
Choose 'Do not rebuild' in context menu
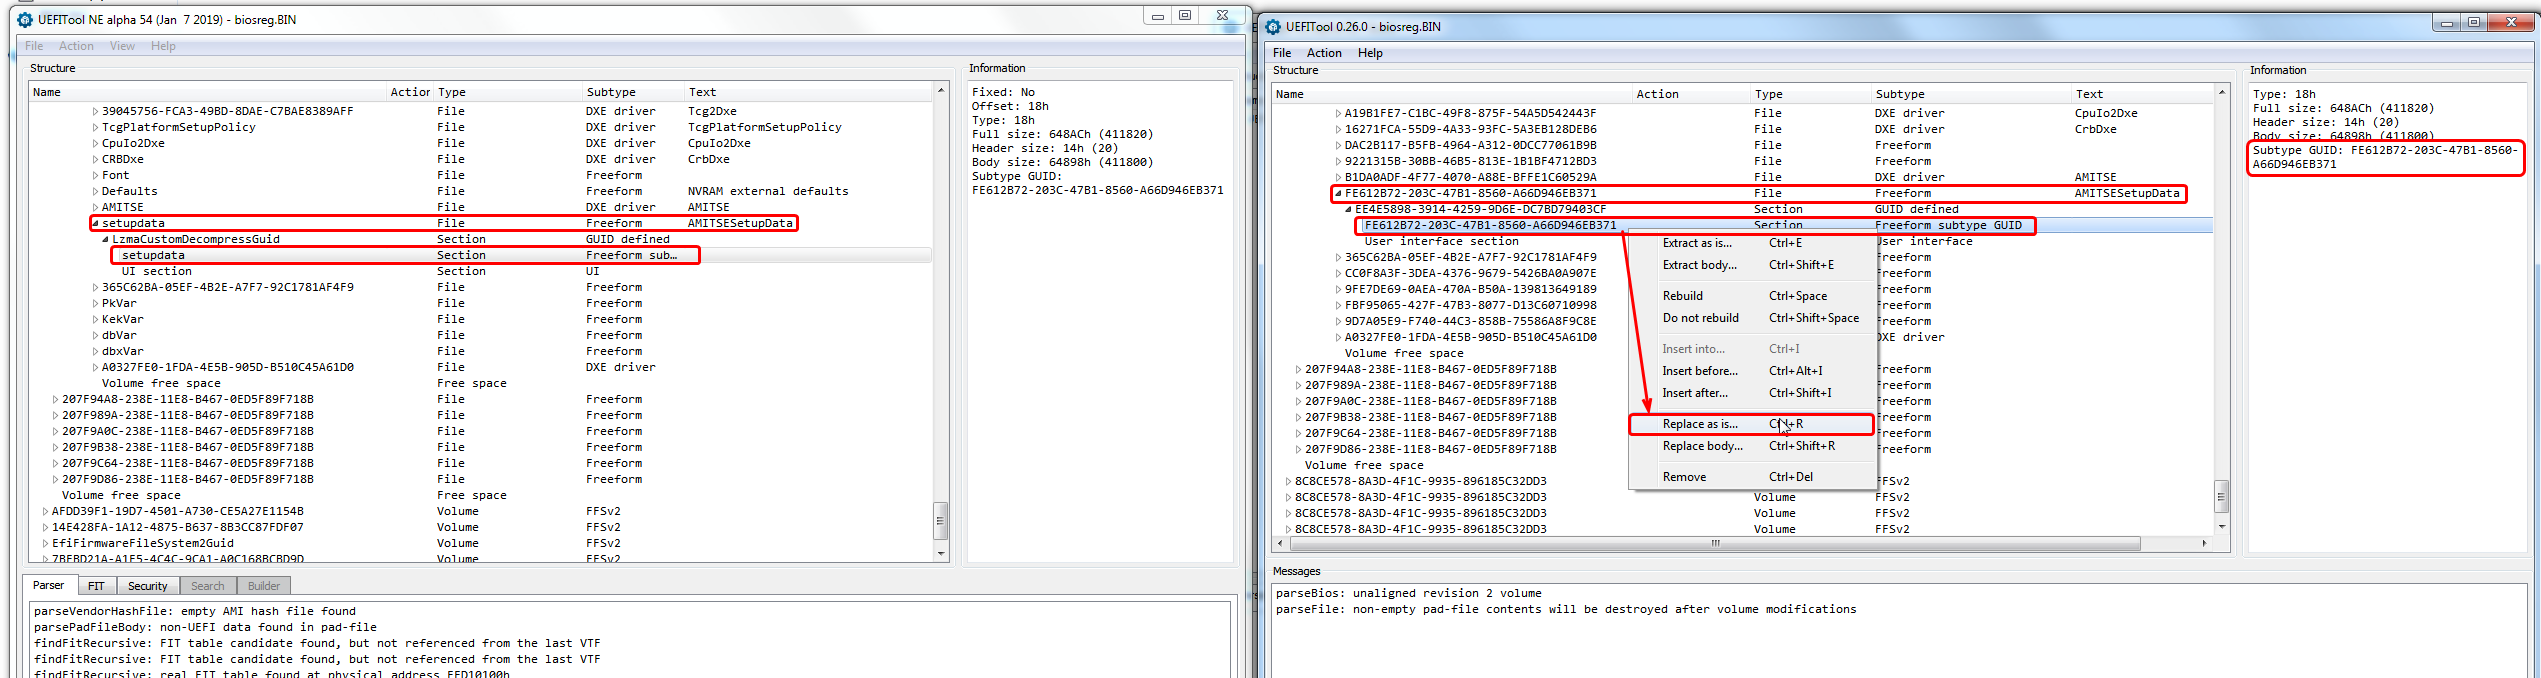1752,318
